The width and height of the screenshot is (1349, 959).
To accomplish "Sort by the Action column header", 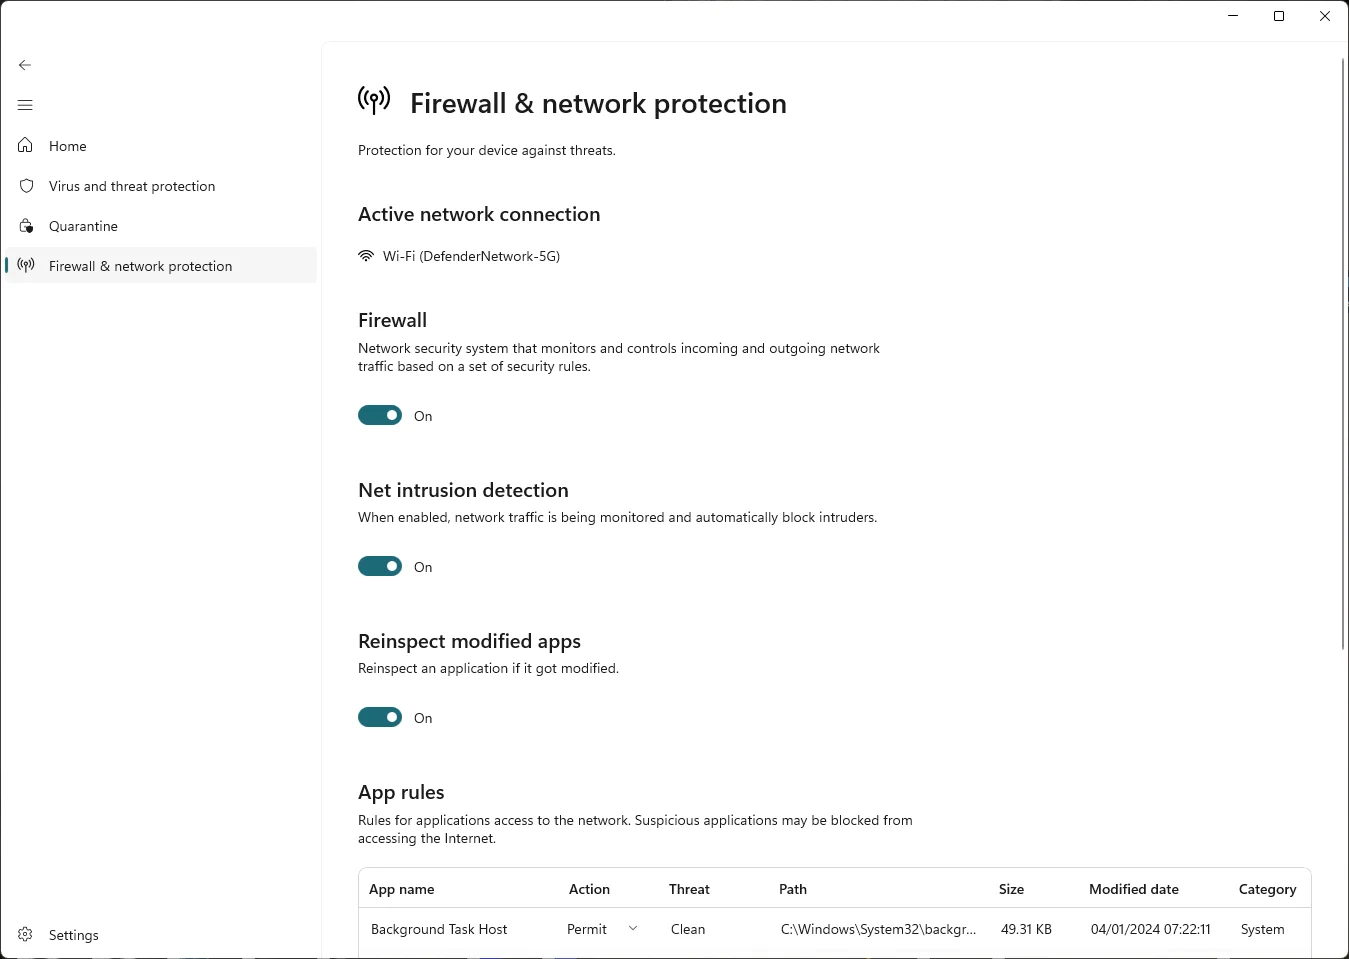I will [x=589, y=889].
